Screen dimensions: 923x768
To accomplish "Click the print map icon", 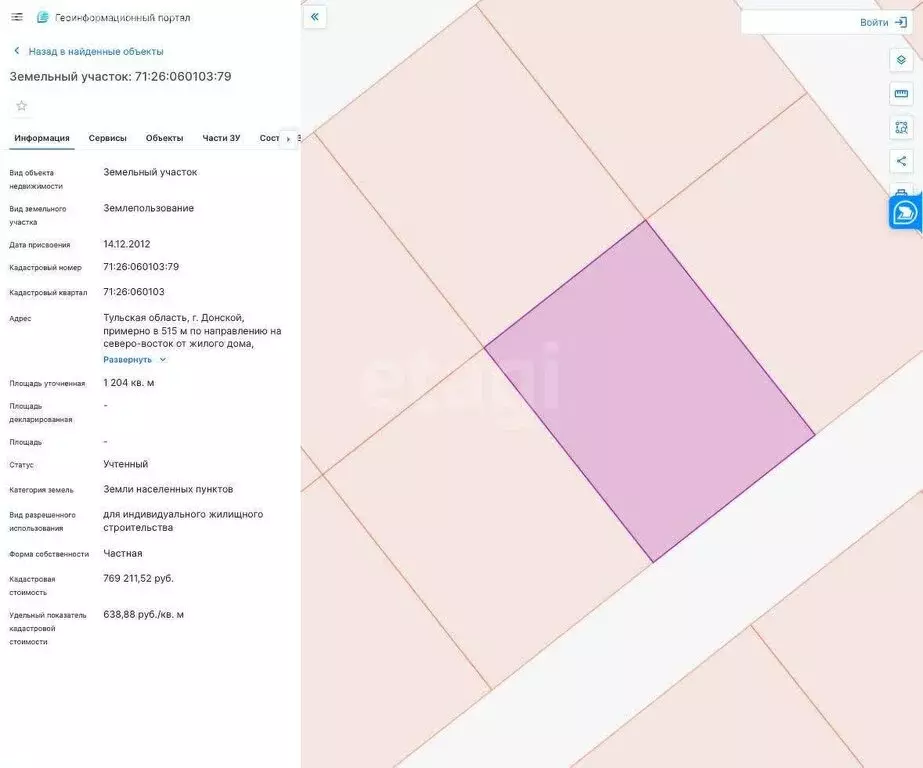I will tap(901, 192).
